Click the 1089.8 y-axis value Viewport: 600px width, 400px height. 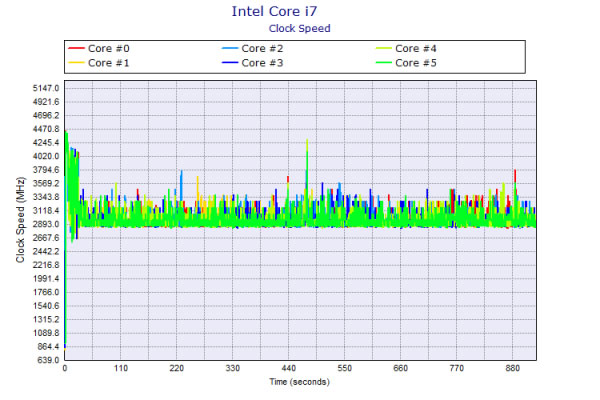[46, 333]
